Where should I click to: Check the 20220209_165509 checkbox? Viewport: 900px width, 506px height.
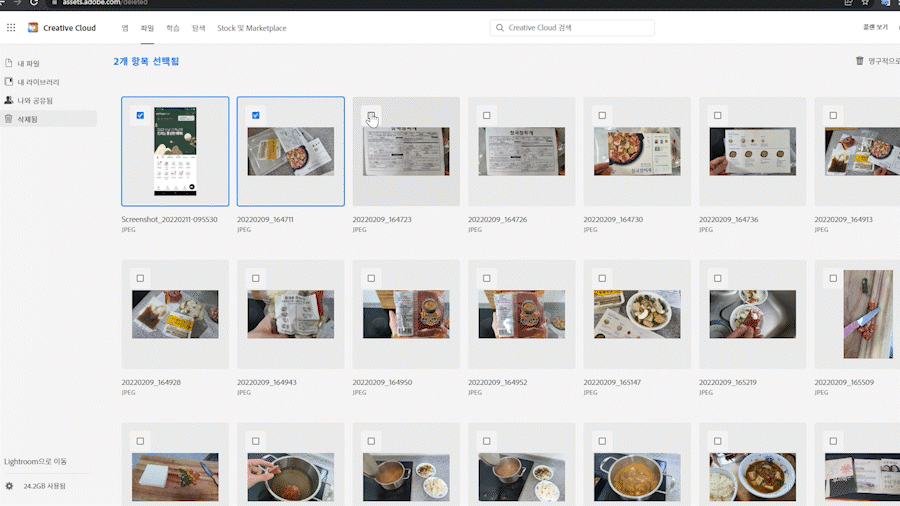point(833,278)
